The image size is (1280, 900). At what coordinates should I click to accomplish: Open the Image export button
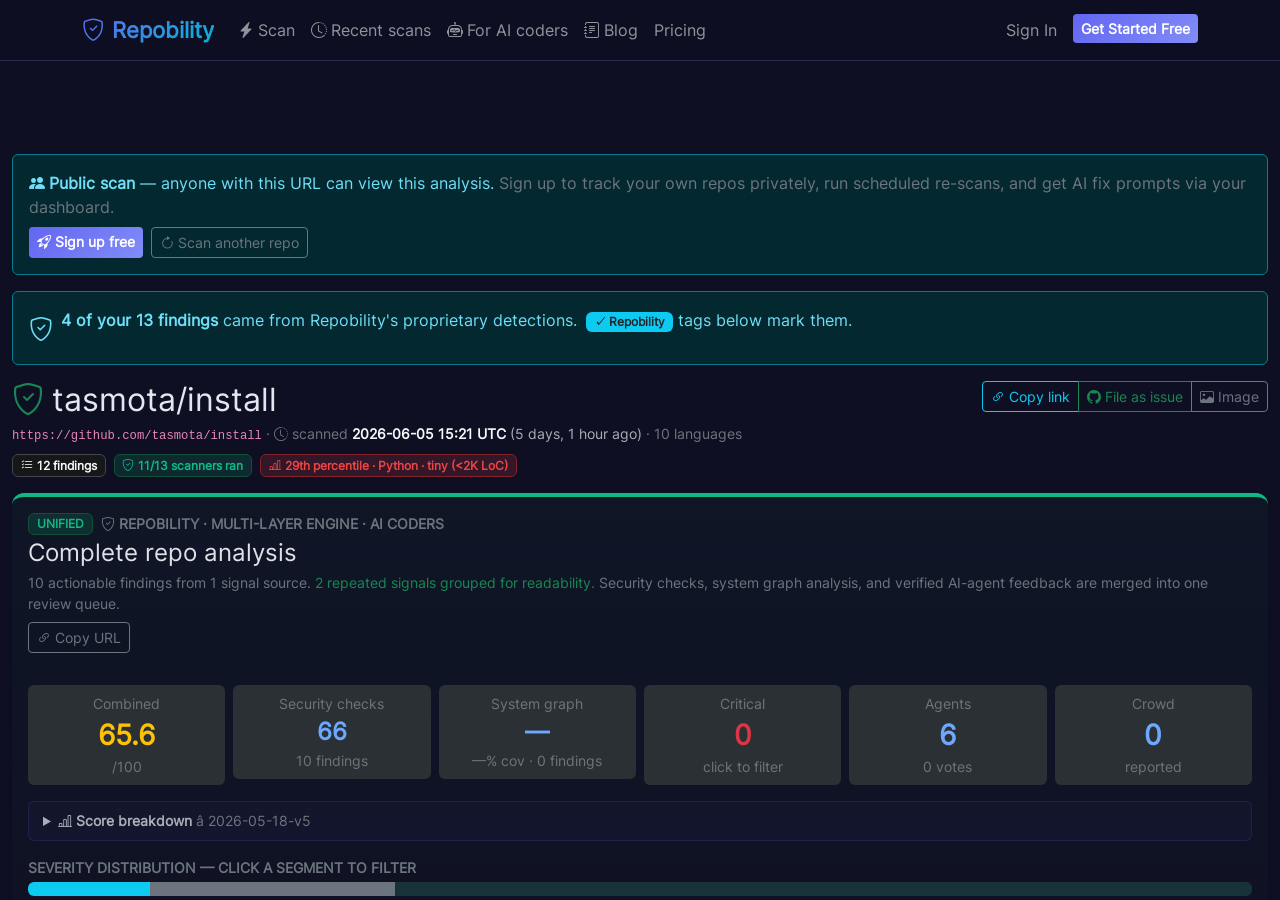[x=1229, y=396]
